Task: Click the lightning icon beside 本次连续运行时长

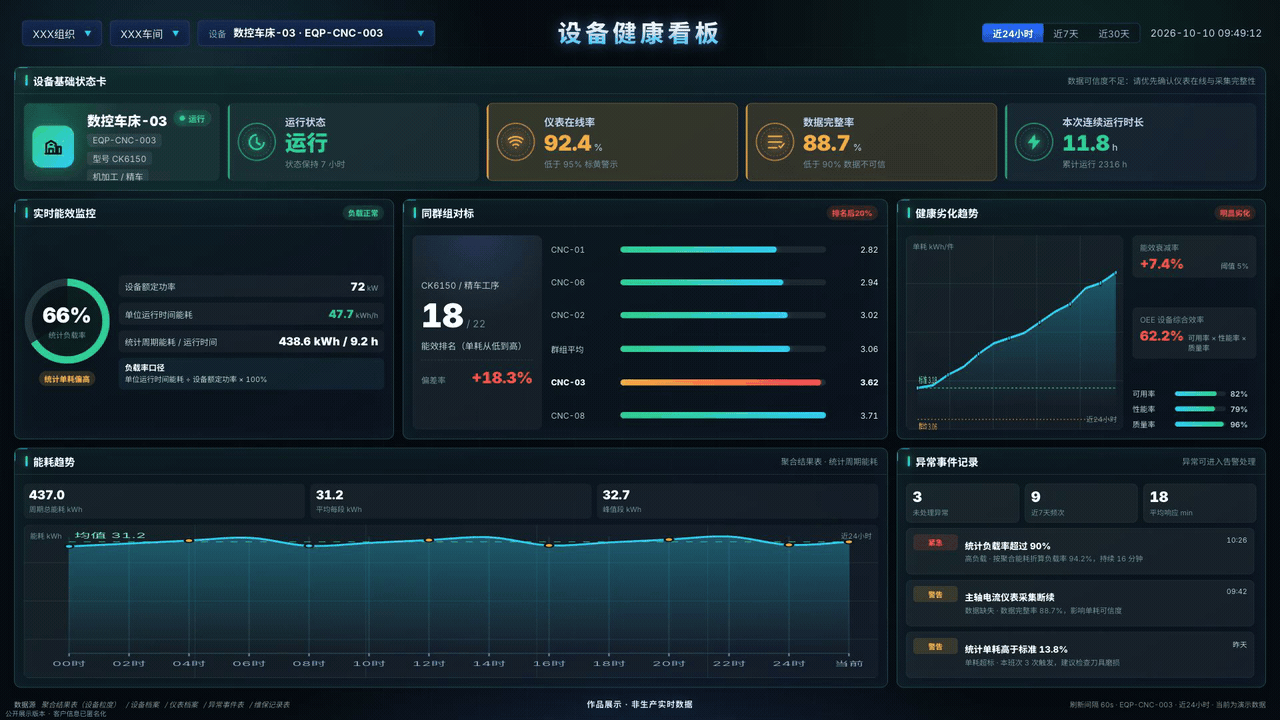Action: 1034,142
